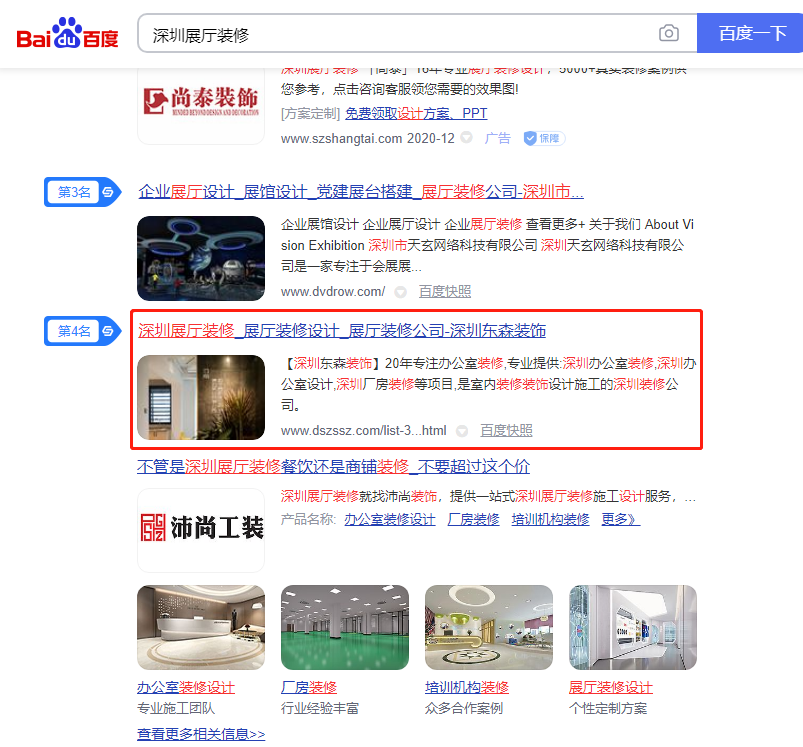Expand dropdown arrow next to www.szshangtai.com
The height and width of the screenshot is (747, 803).
466,138
